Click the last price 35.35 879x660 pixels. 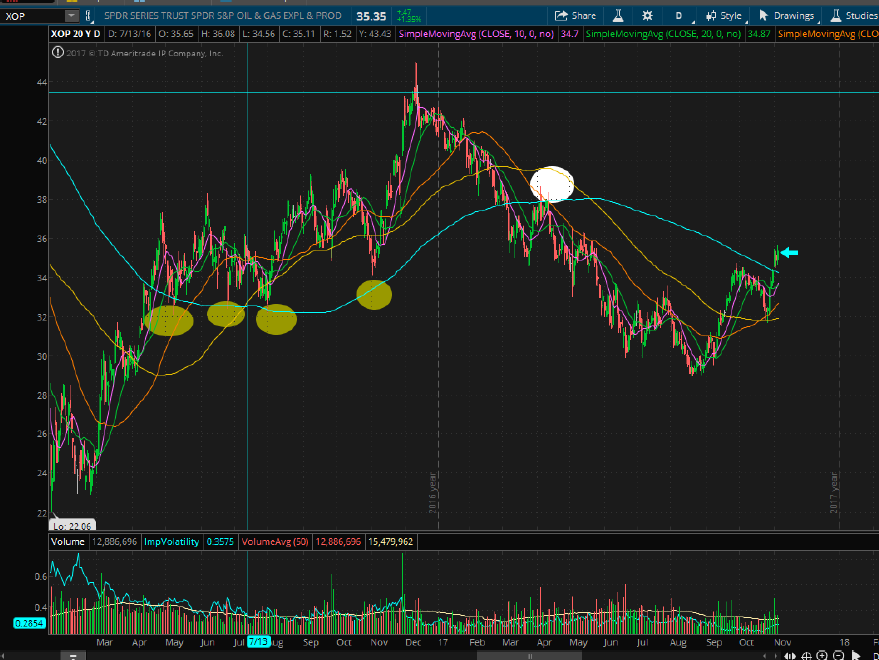pos(371,16)
